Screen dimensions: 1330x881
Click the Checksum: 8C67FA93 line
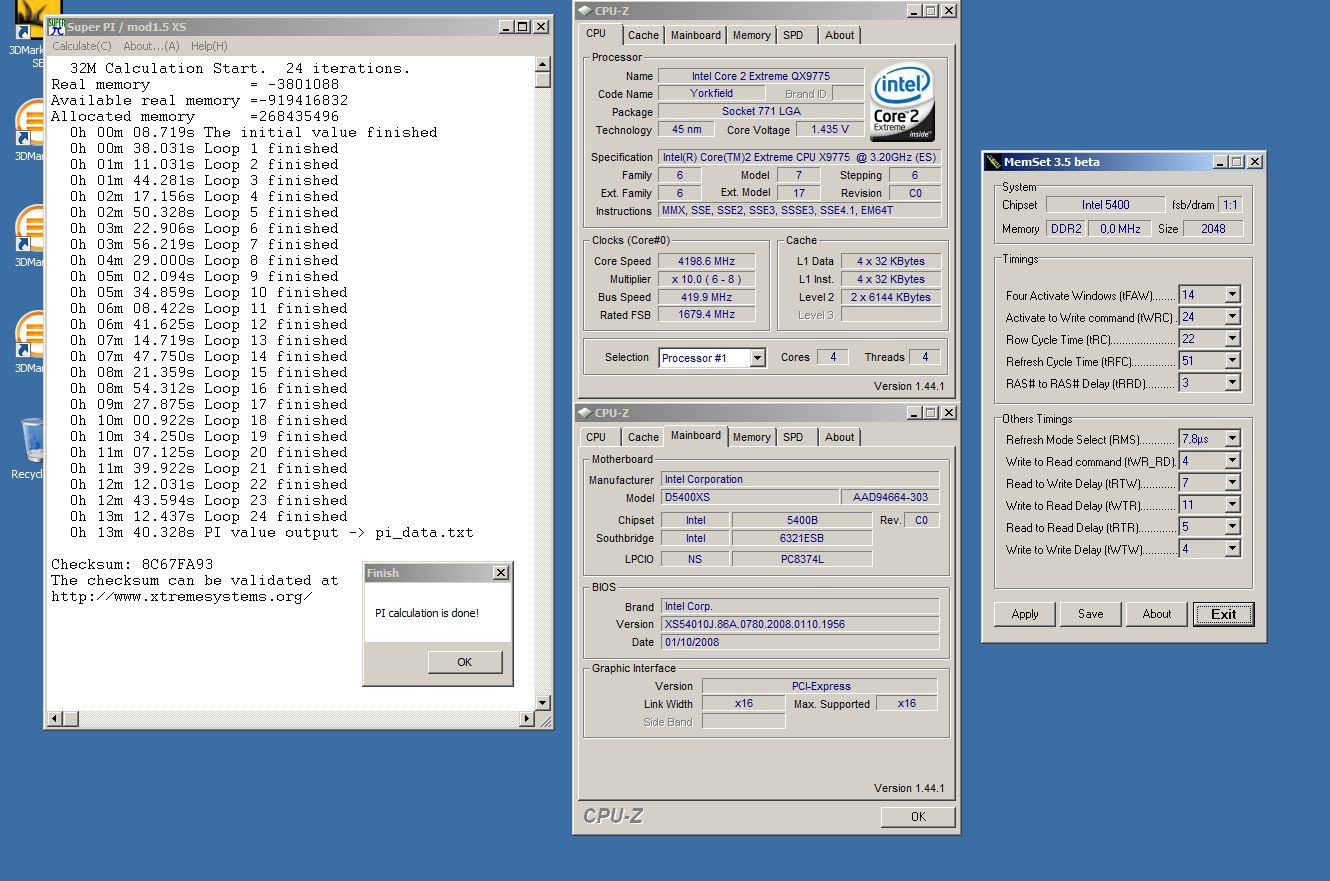pyautogui.click(x=132, y=564)
